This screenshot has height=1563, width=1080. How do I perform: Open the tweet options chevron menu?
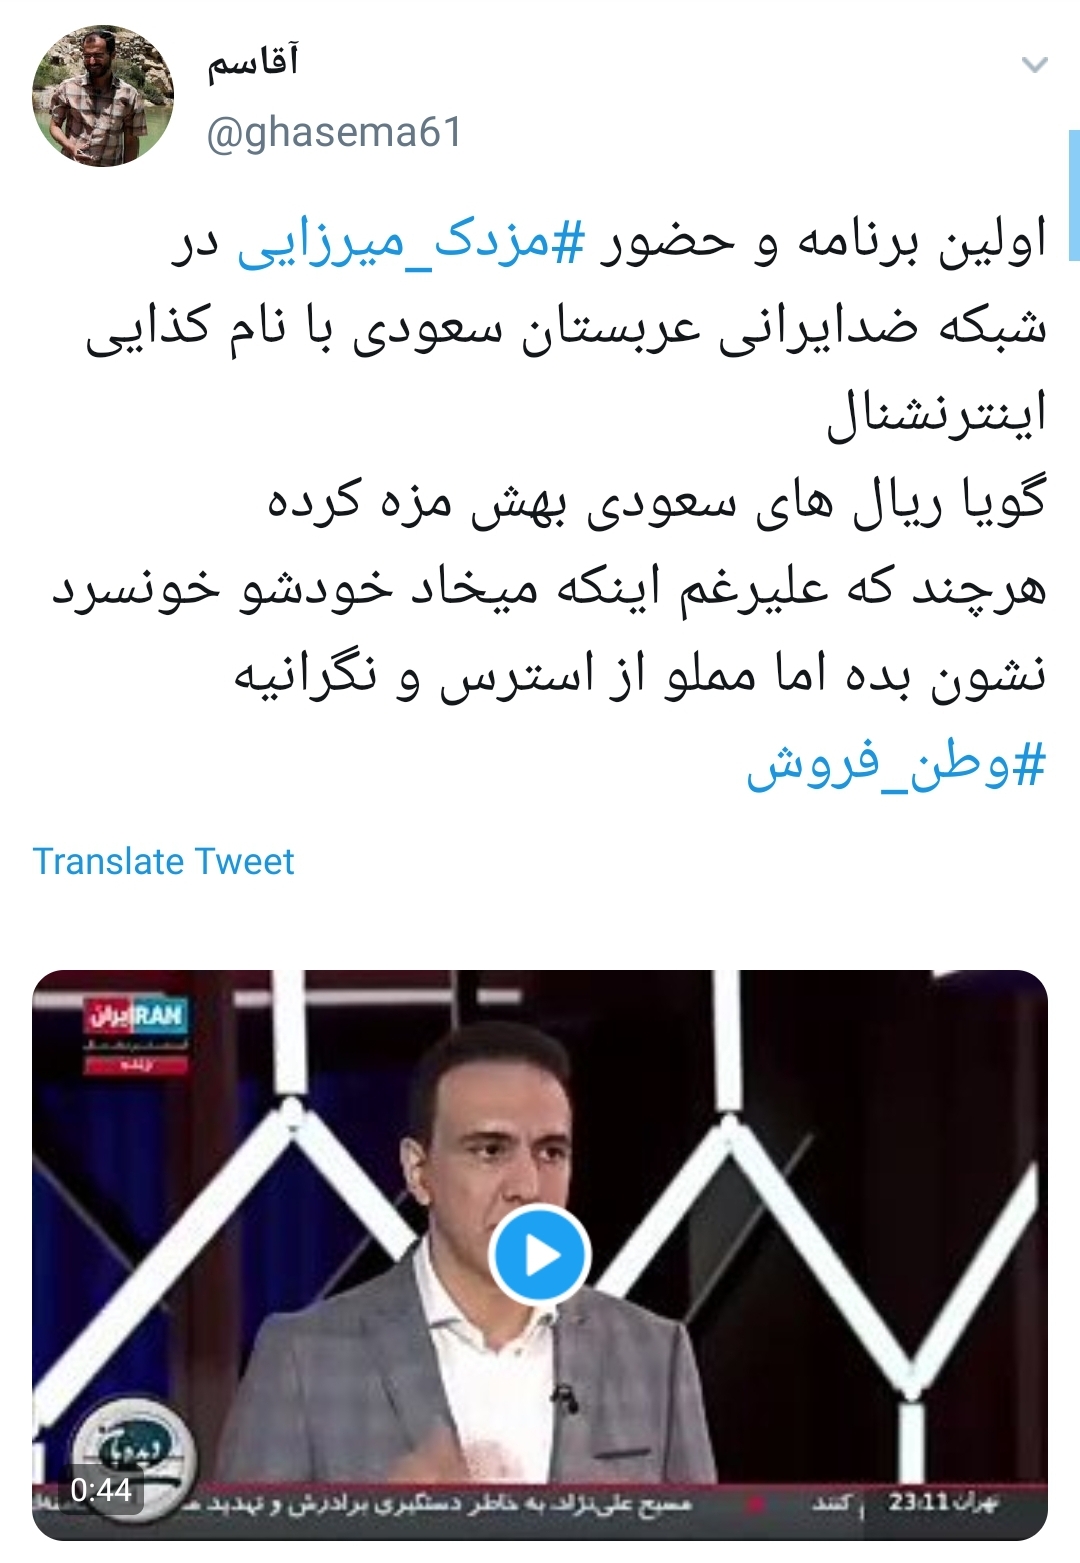tap(1034, 66)
